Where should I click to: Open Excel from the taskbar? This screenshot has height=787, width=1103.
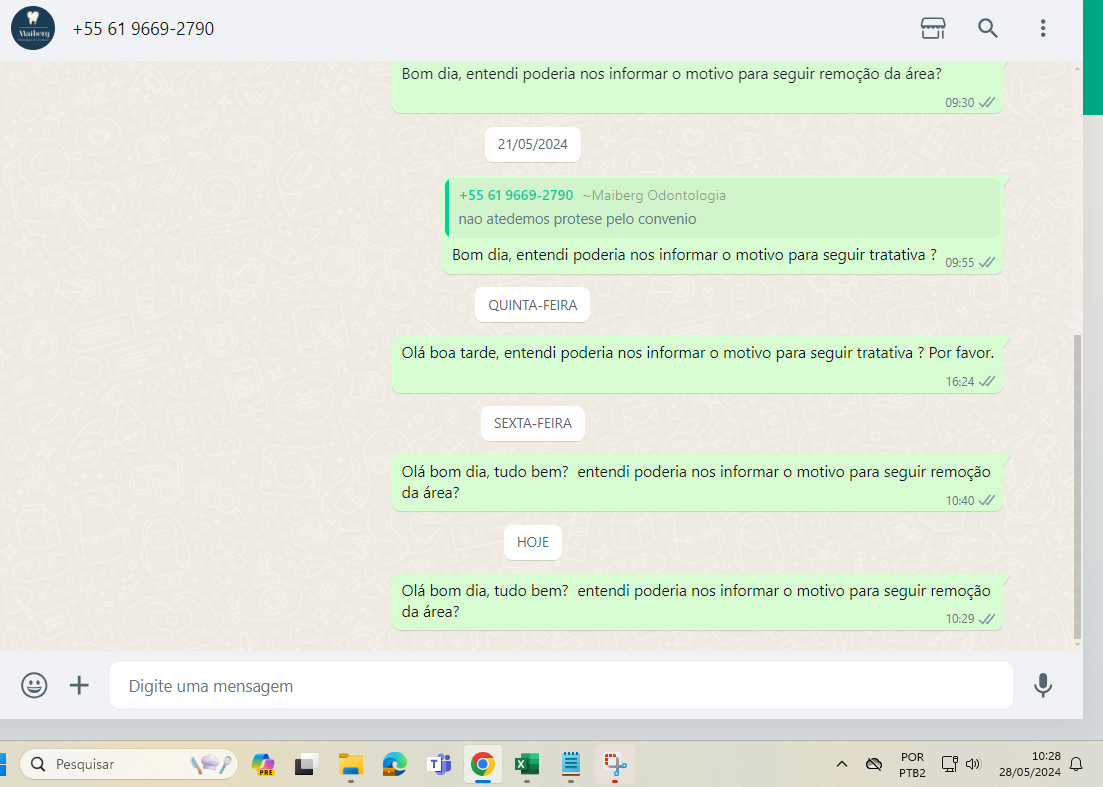(x=527, y=765)
